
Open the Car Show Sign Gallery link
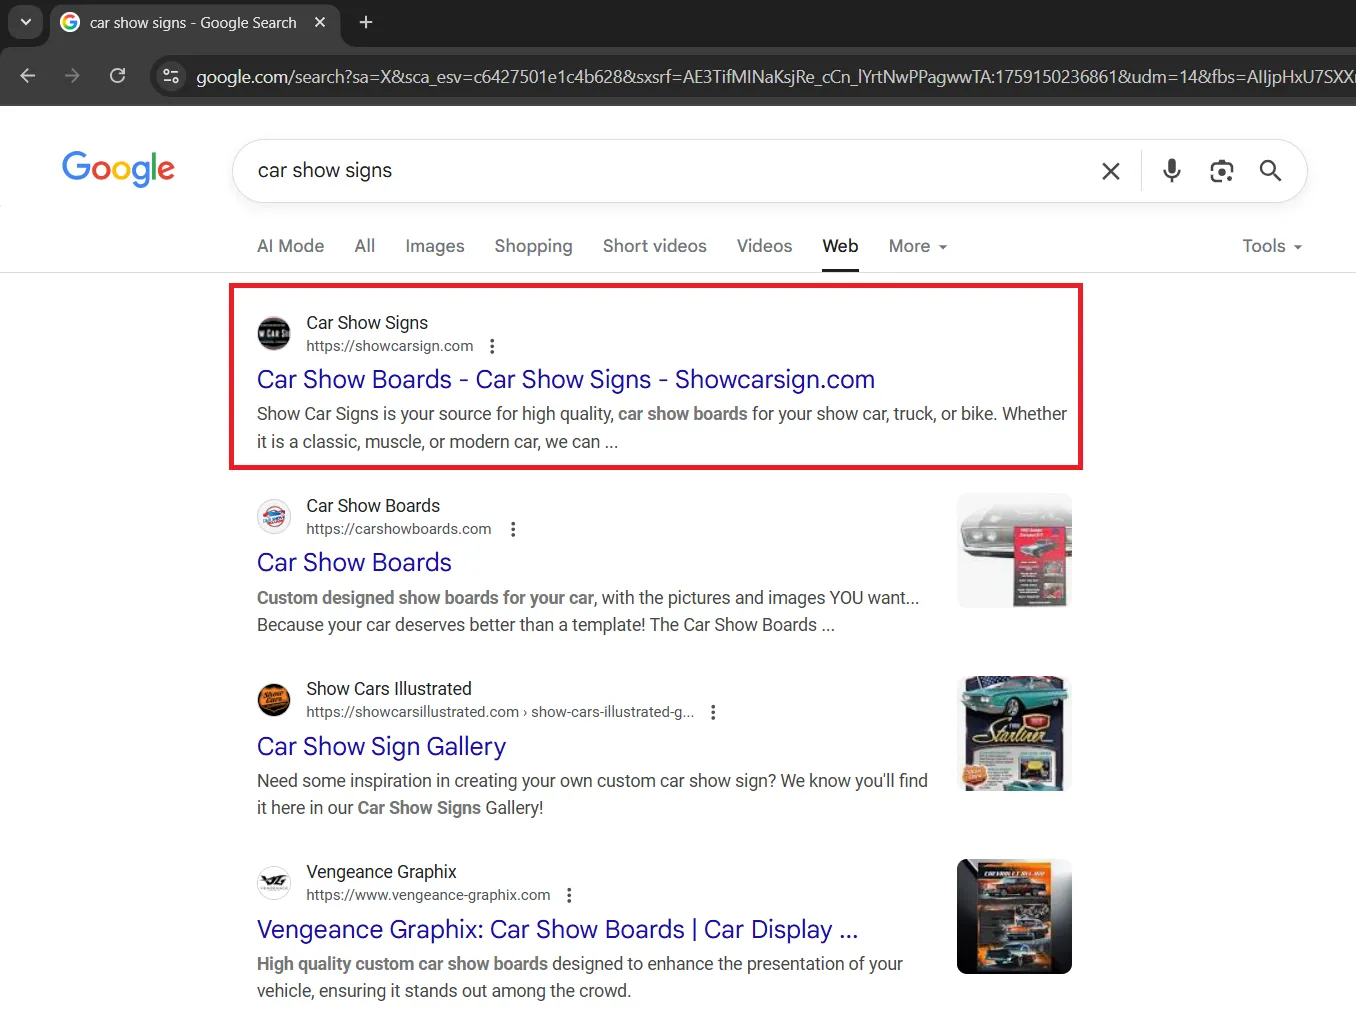[381, 747]
